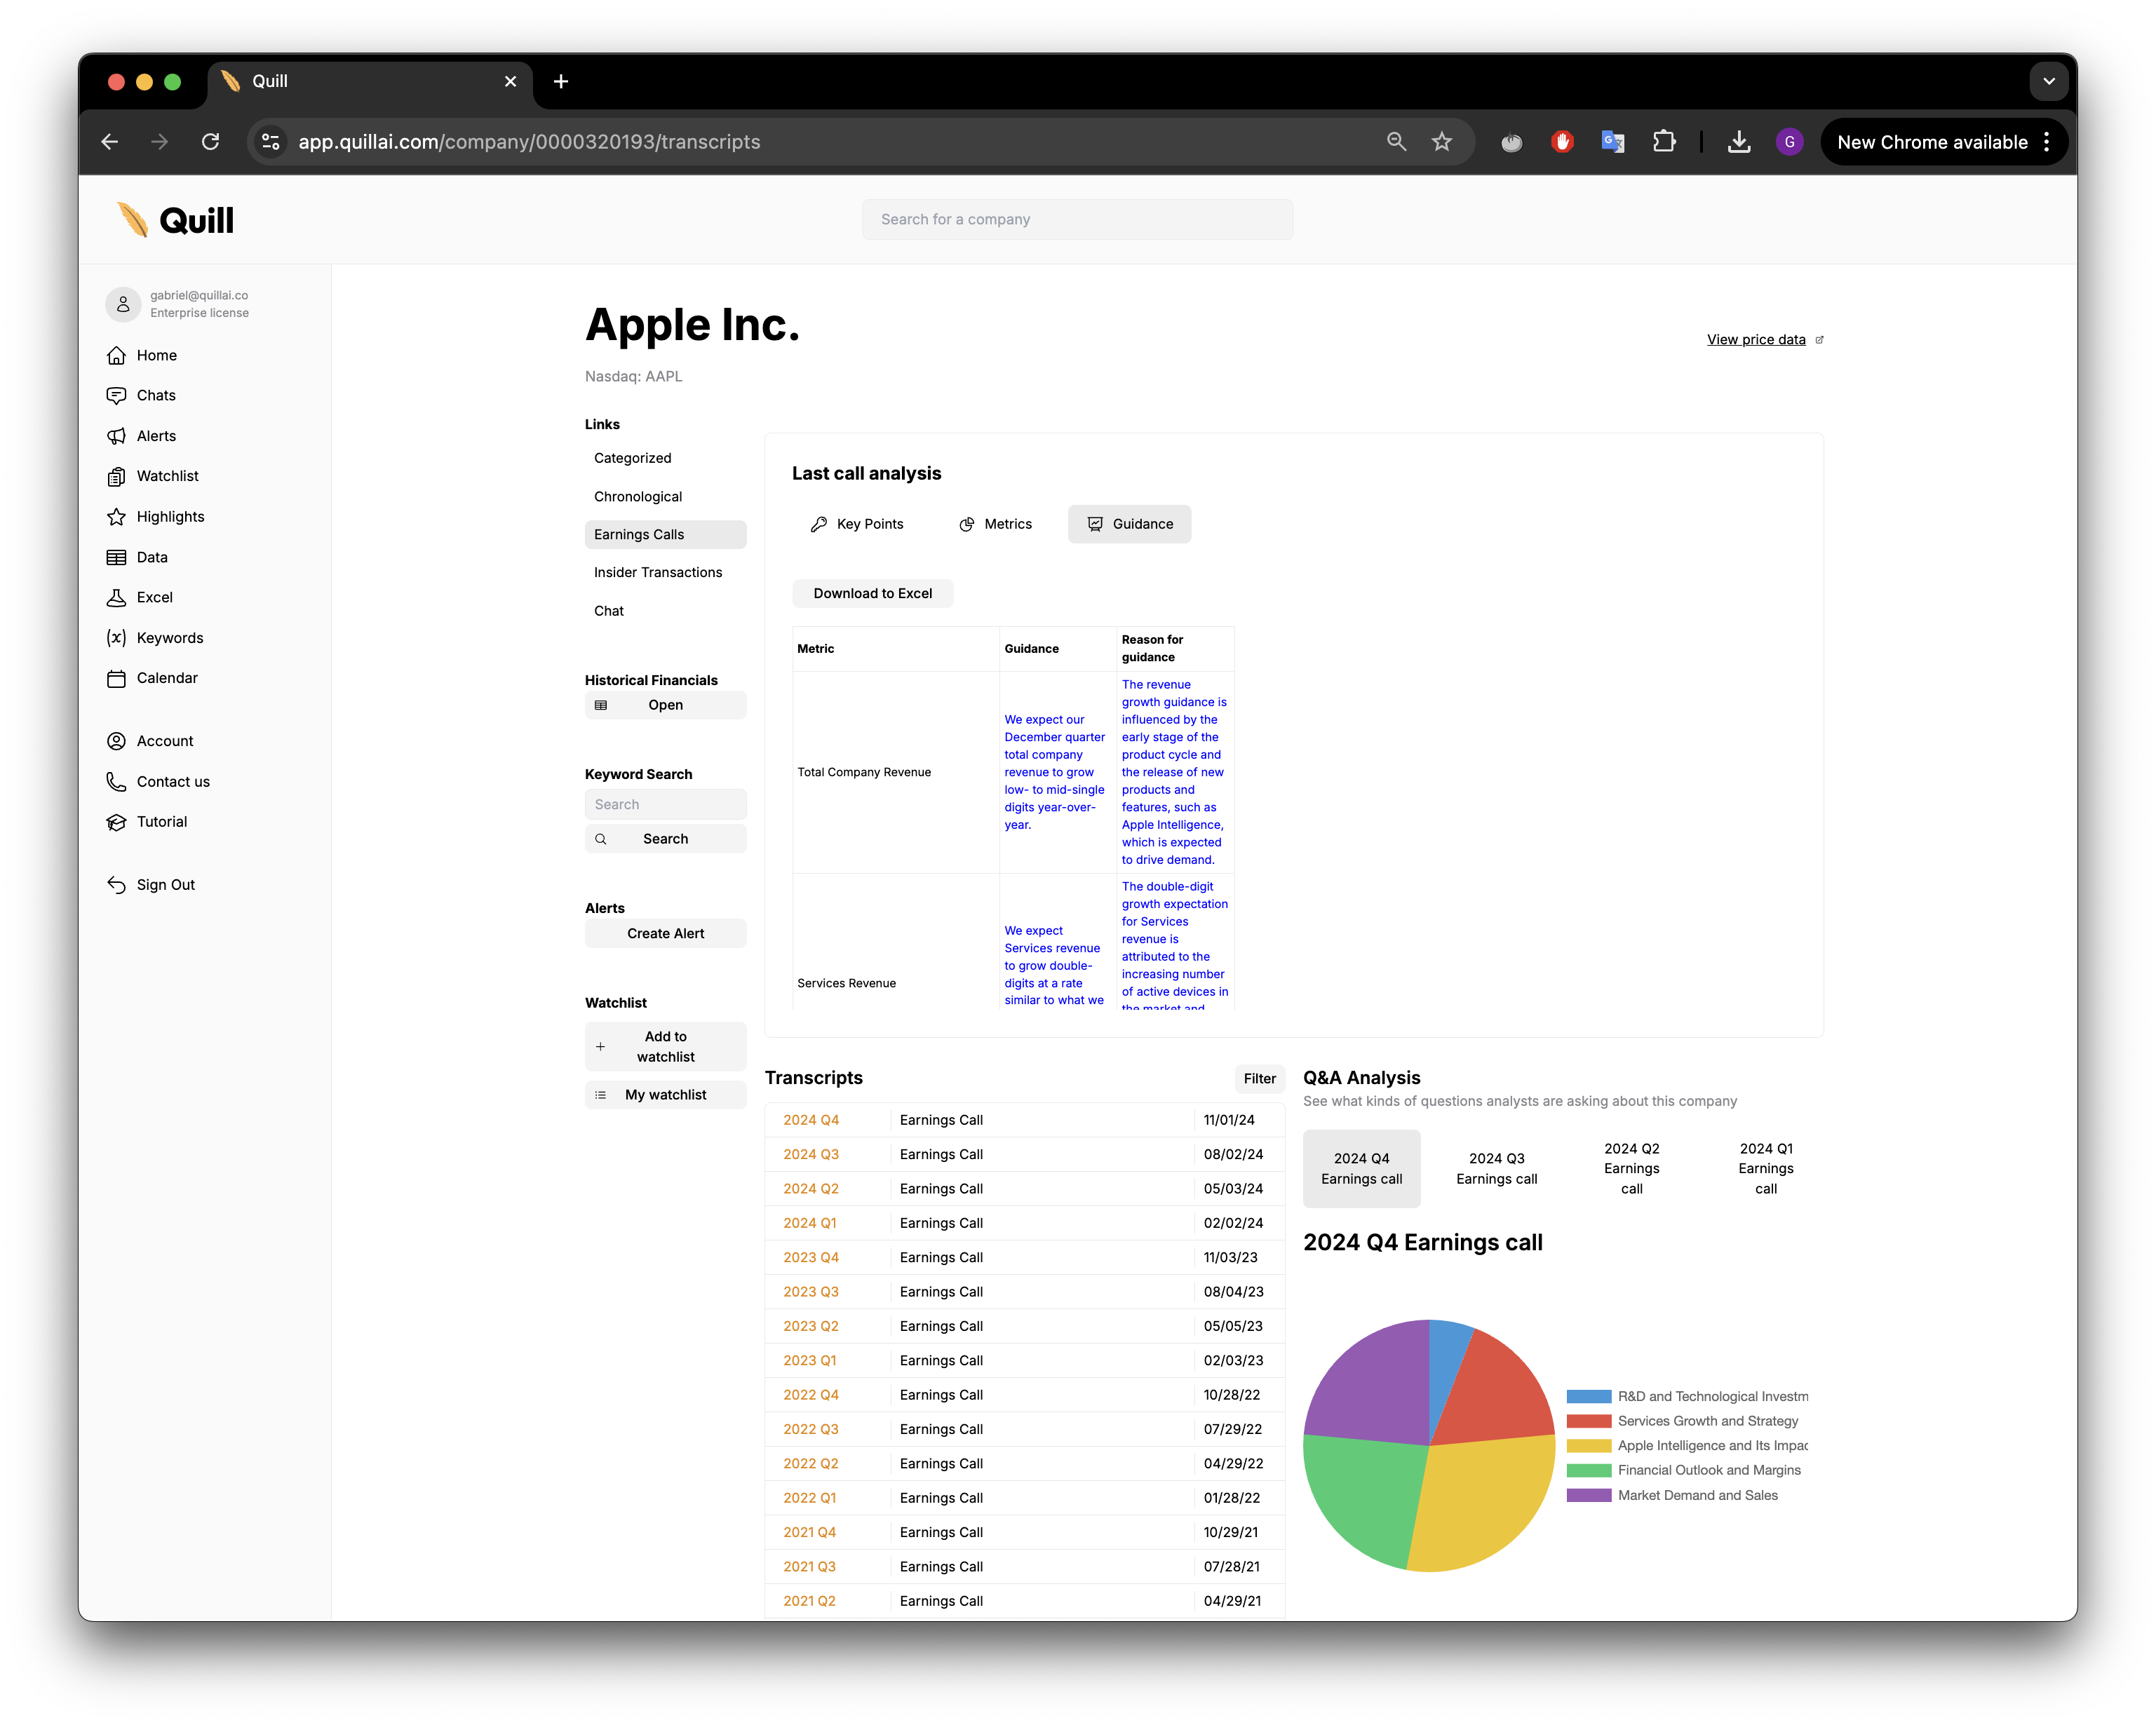Open the Data table icon in sidebar
This screenshot has height=1725, width=2156.
116,557
